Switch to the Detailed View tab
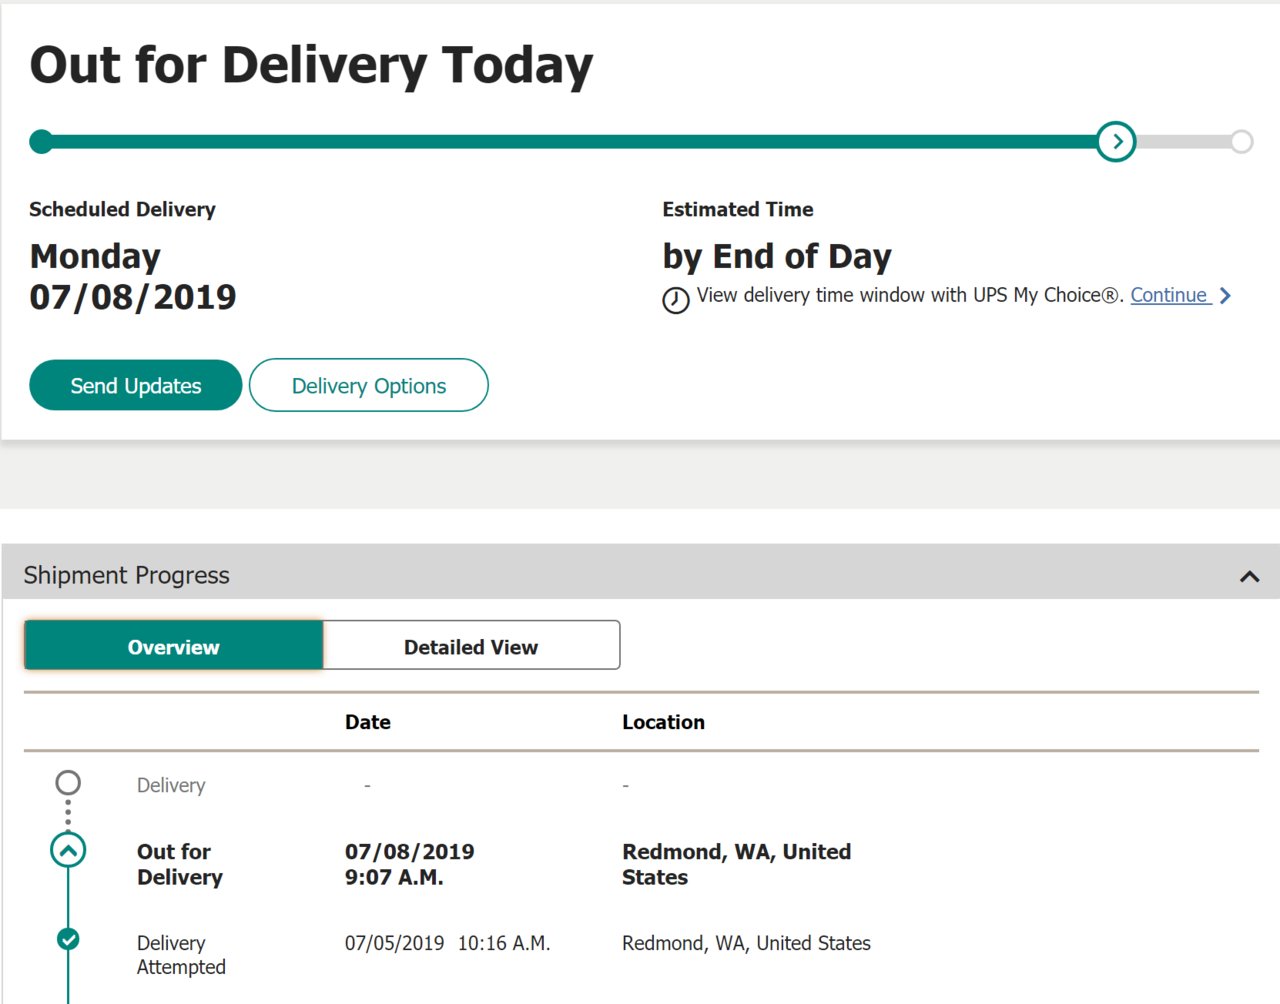The width and height of the screenshot is (1280, 1004). [471, 646]
